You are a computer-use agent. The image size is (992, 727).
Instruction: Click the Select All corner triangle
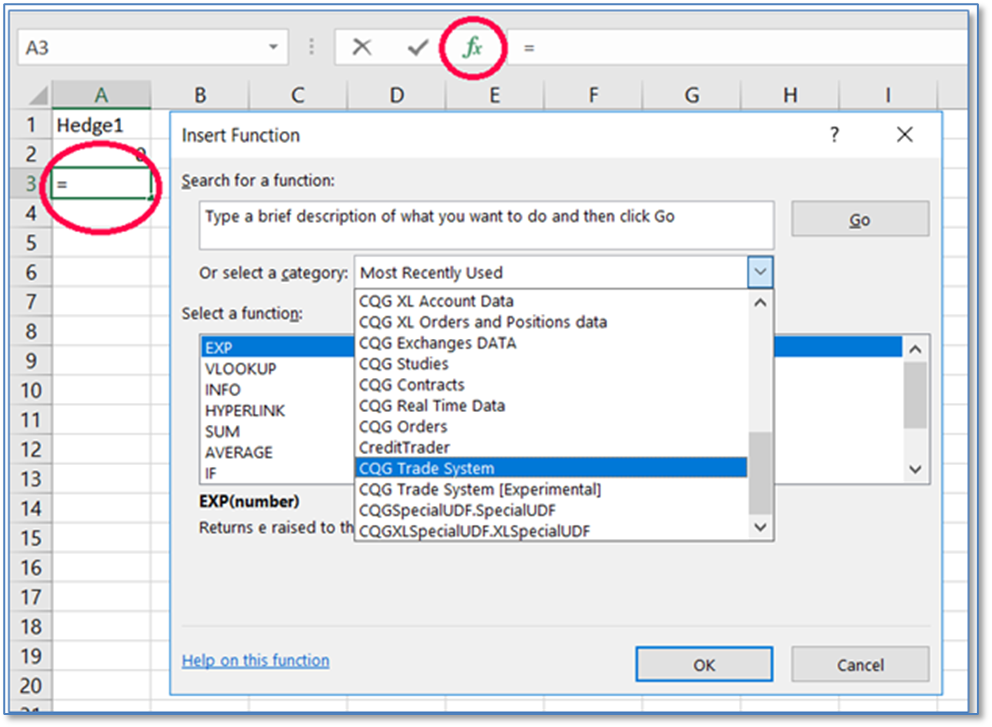[37, 96]
